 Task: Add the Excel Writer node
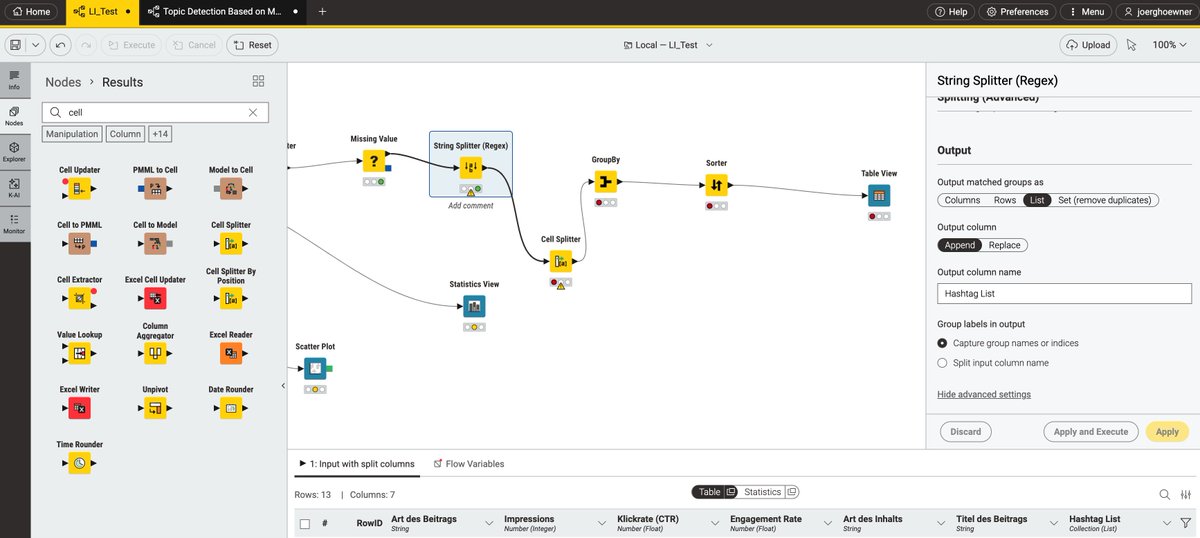point(79,408)
